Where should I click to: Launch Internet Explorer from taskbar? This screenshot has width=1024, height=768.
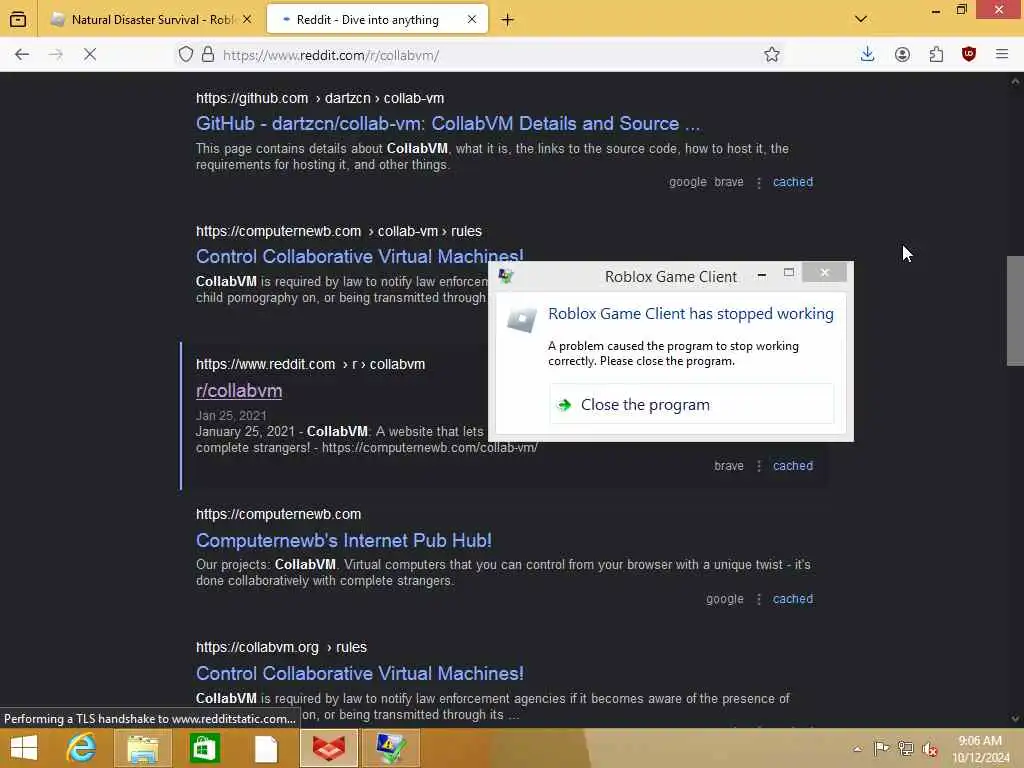(x=81, y=748)
